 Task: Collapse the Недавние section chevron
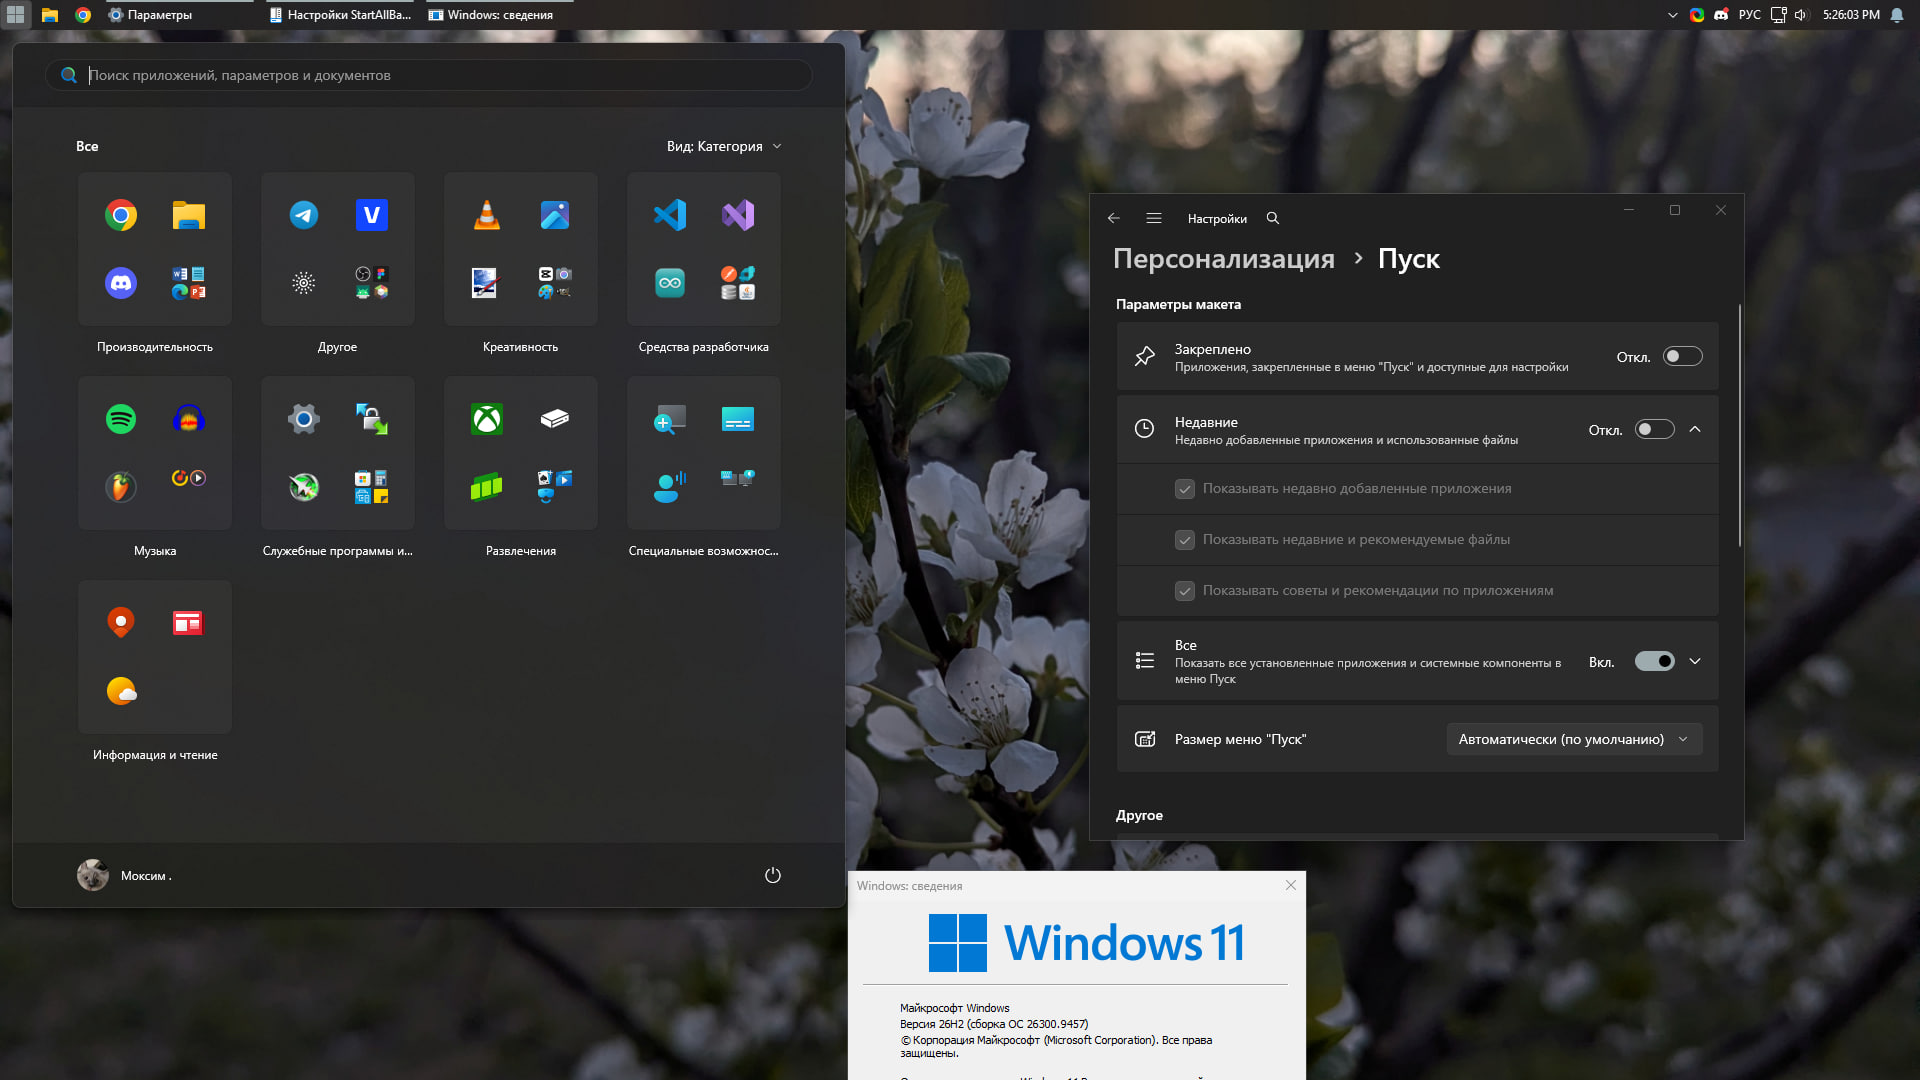(x=1695, y=429)
